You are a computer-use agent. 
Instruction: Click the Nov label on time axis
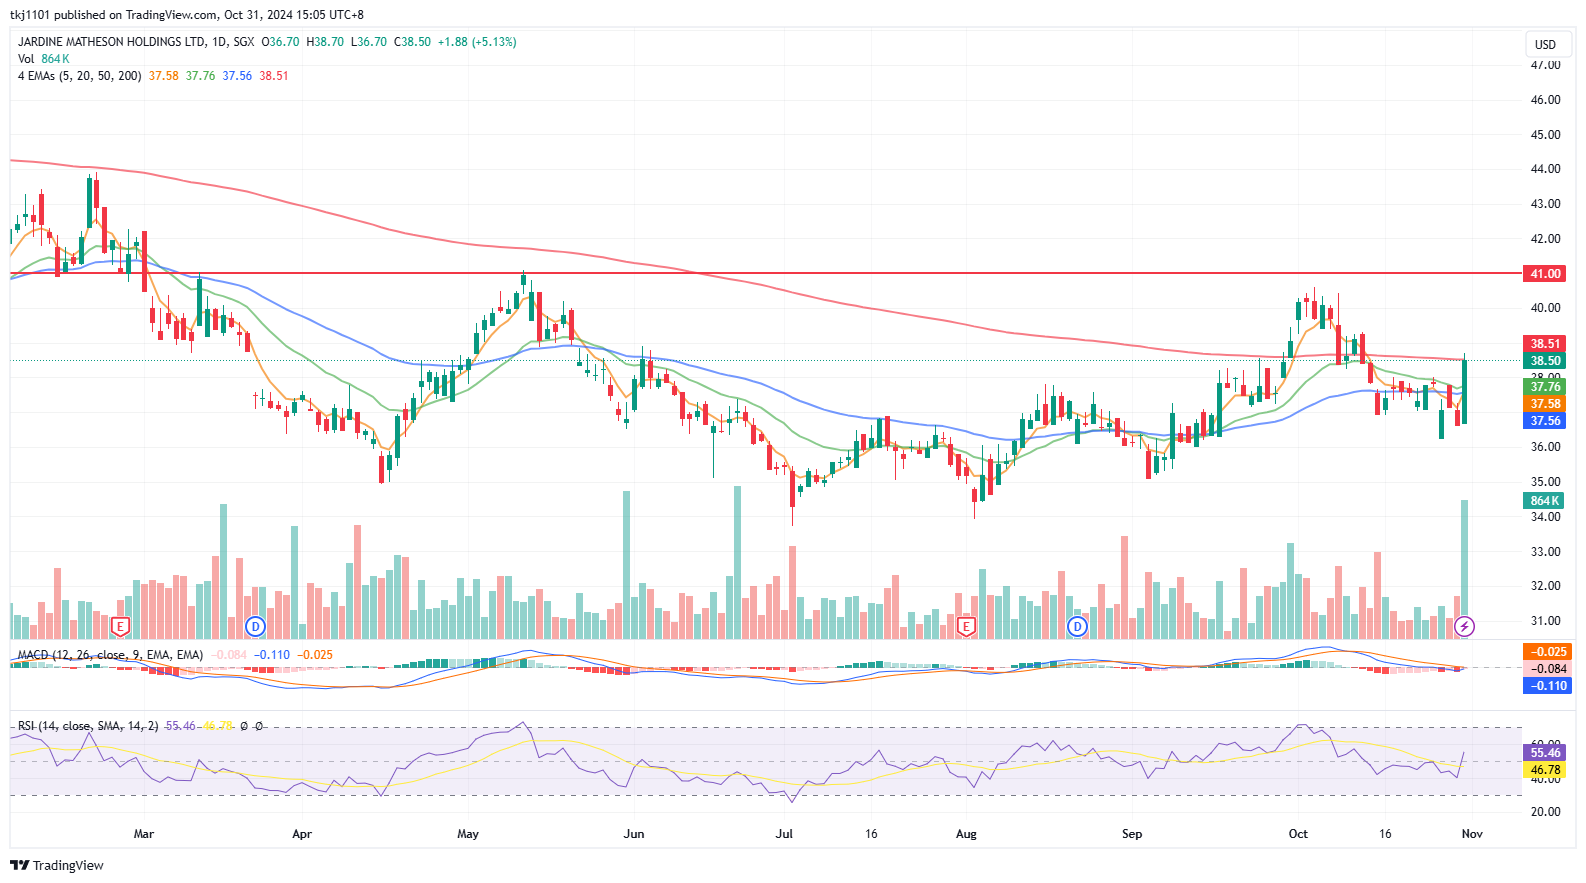1472,834
